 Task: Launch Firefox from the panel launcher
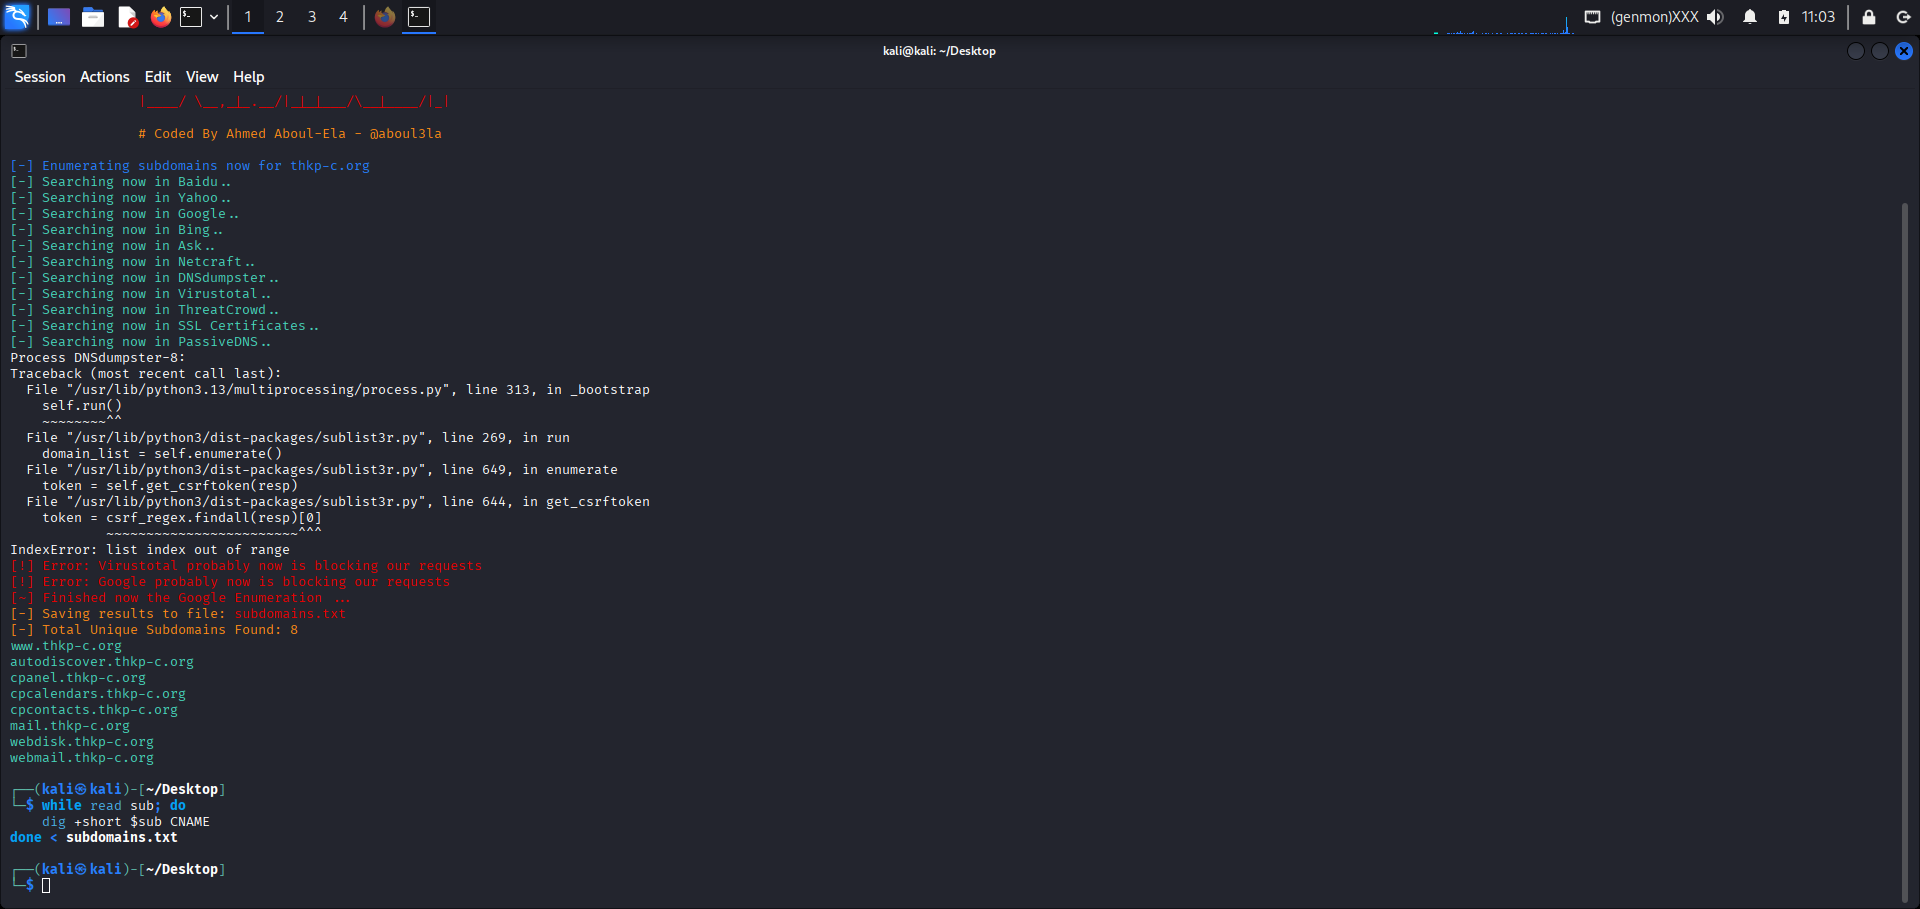point(160,17)
